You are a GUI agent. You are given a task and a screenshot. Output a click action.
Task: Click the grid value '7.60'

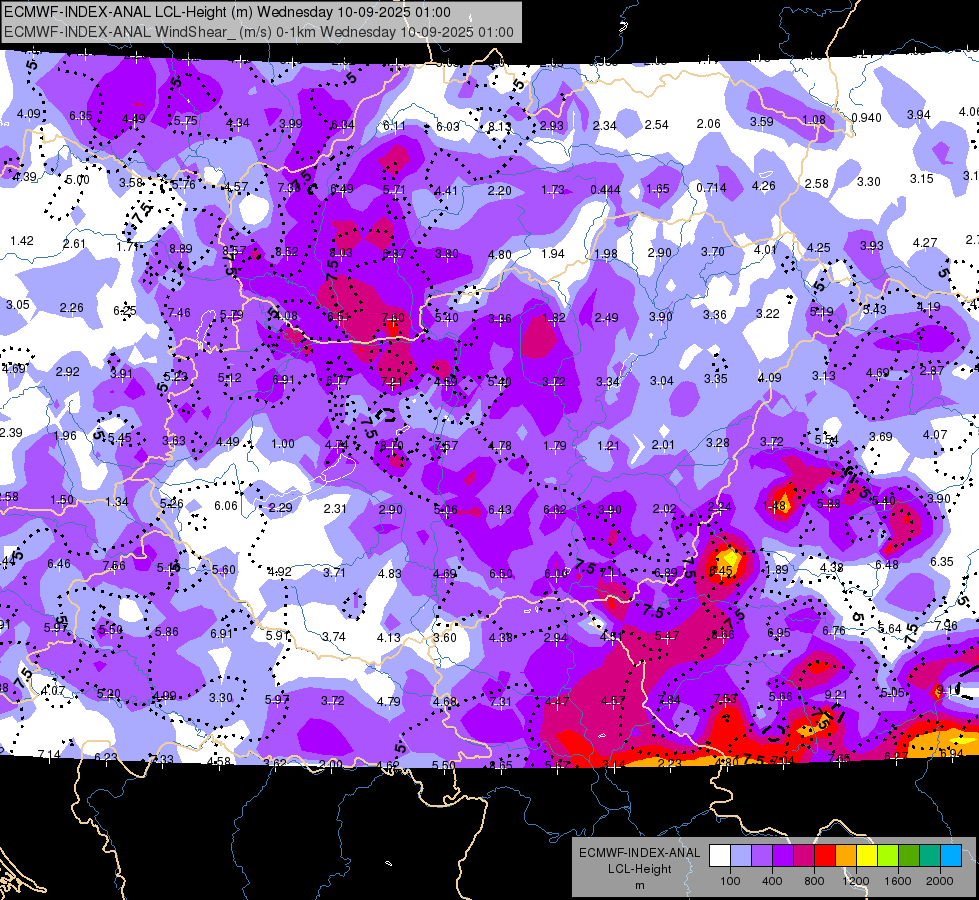coord(393,318)
